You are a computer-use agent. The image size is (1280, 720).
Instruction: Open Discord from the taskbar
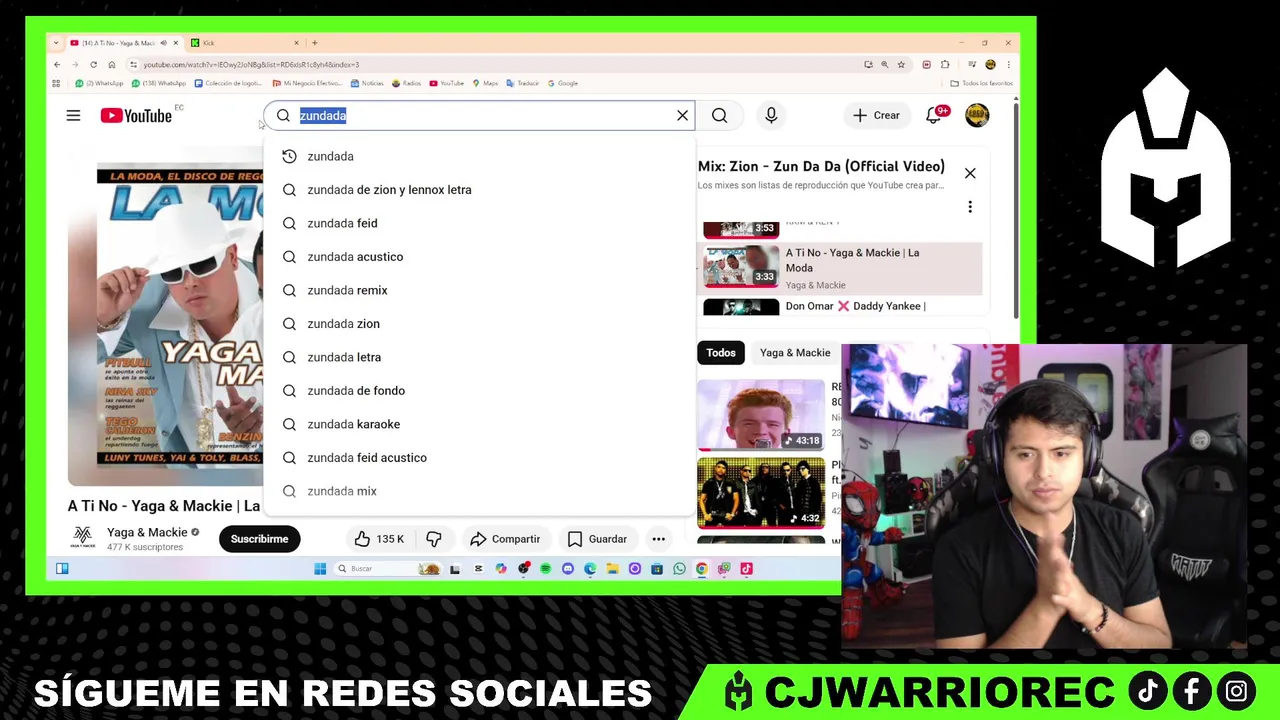(x=568, y=569)
